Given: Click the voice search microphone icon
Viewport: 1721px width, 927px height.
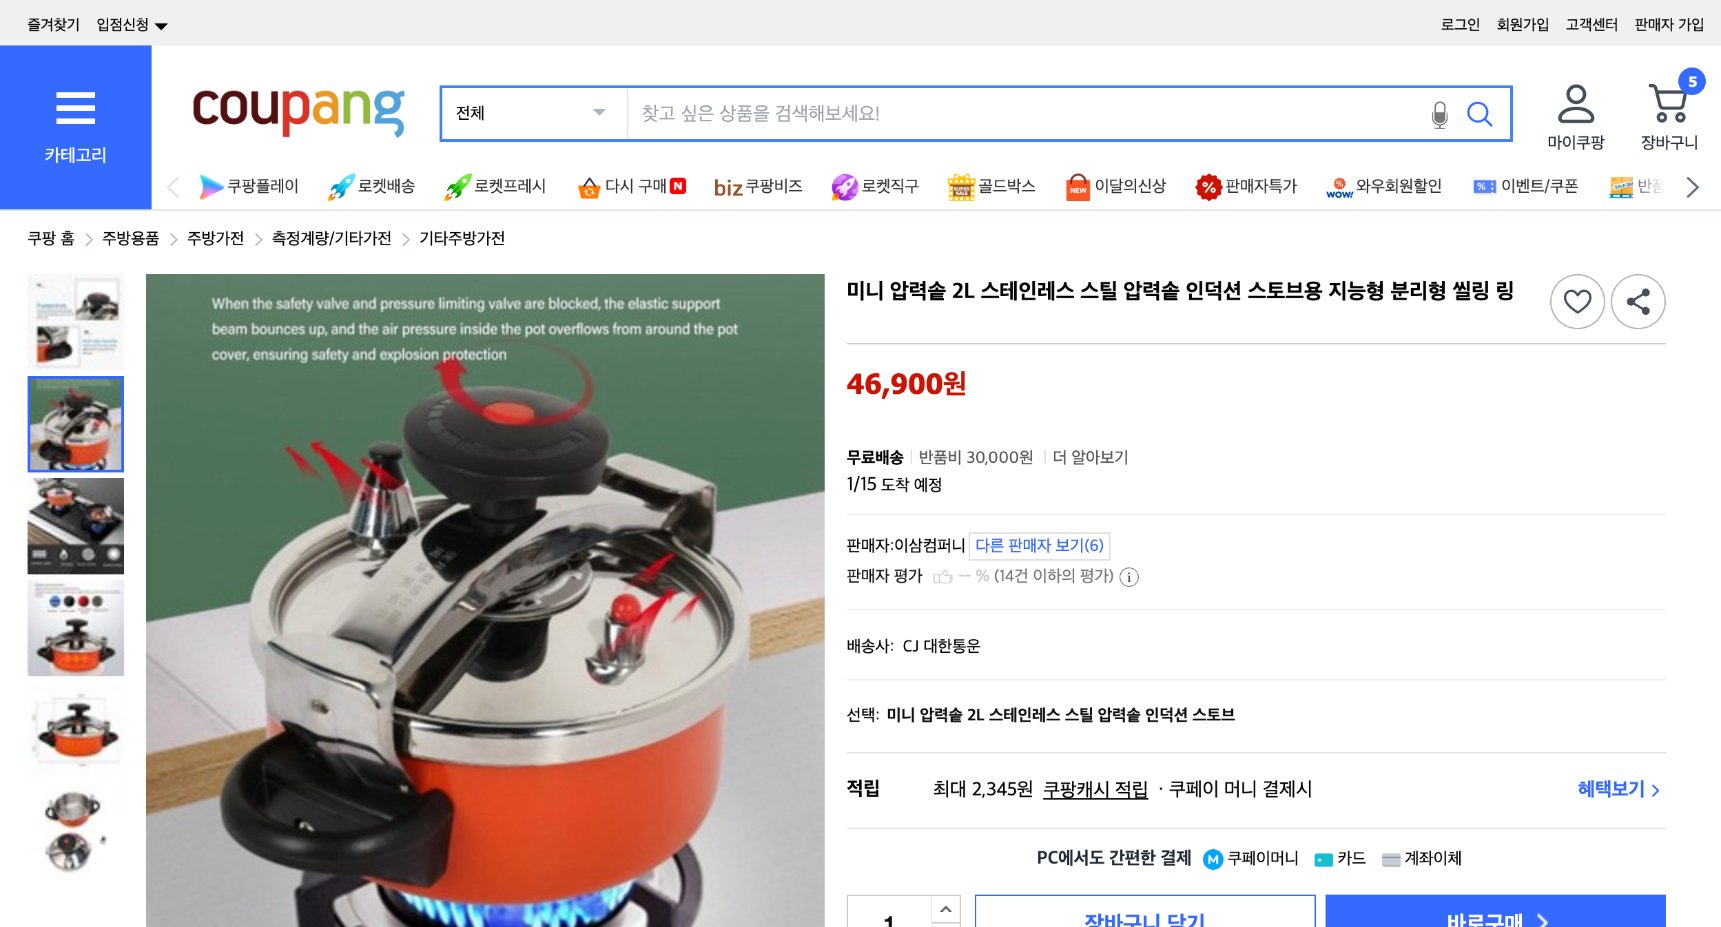Looking at the screenshot, I should (x=1440, y=113).
